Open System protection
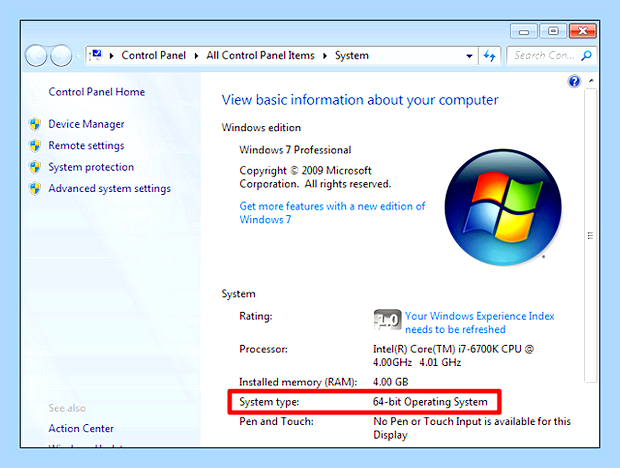 (91, 167)
